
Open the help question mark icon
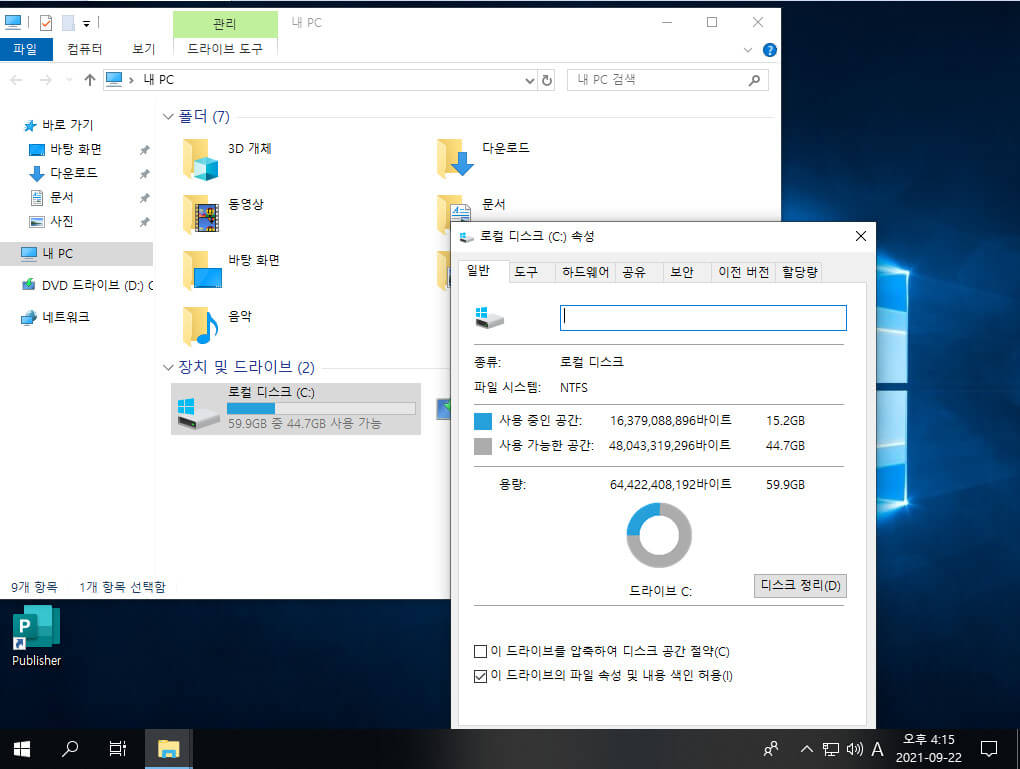769,50
